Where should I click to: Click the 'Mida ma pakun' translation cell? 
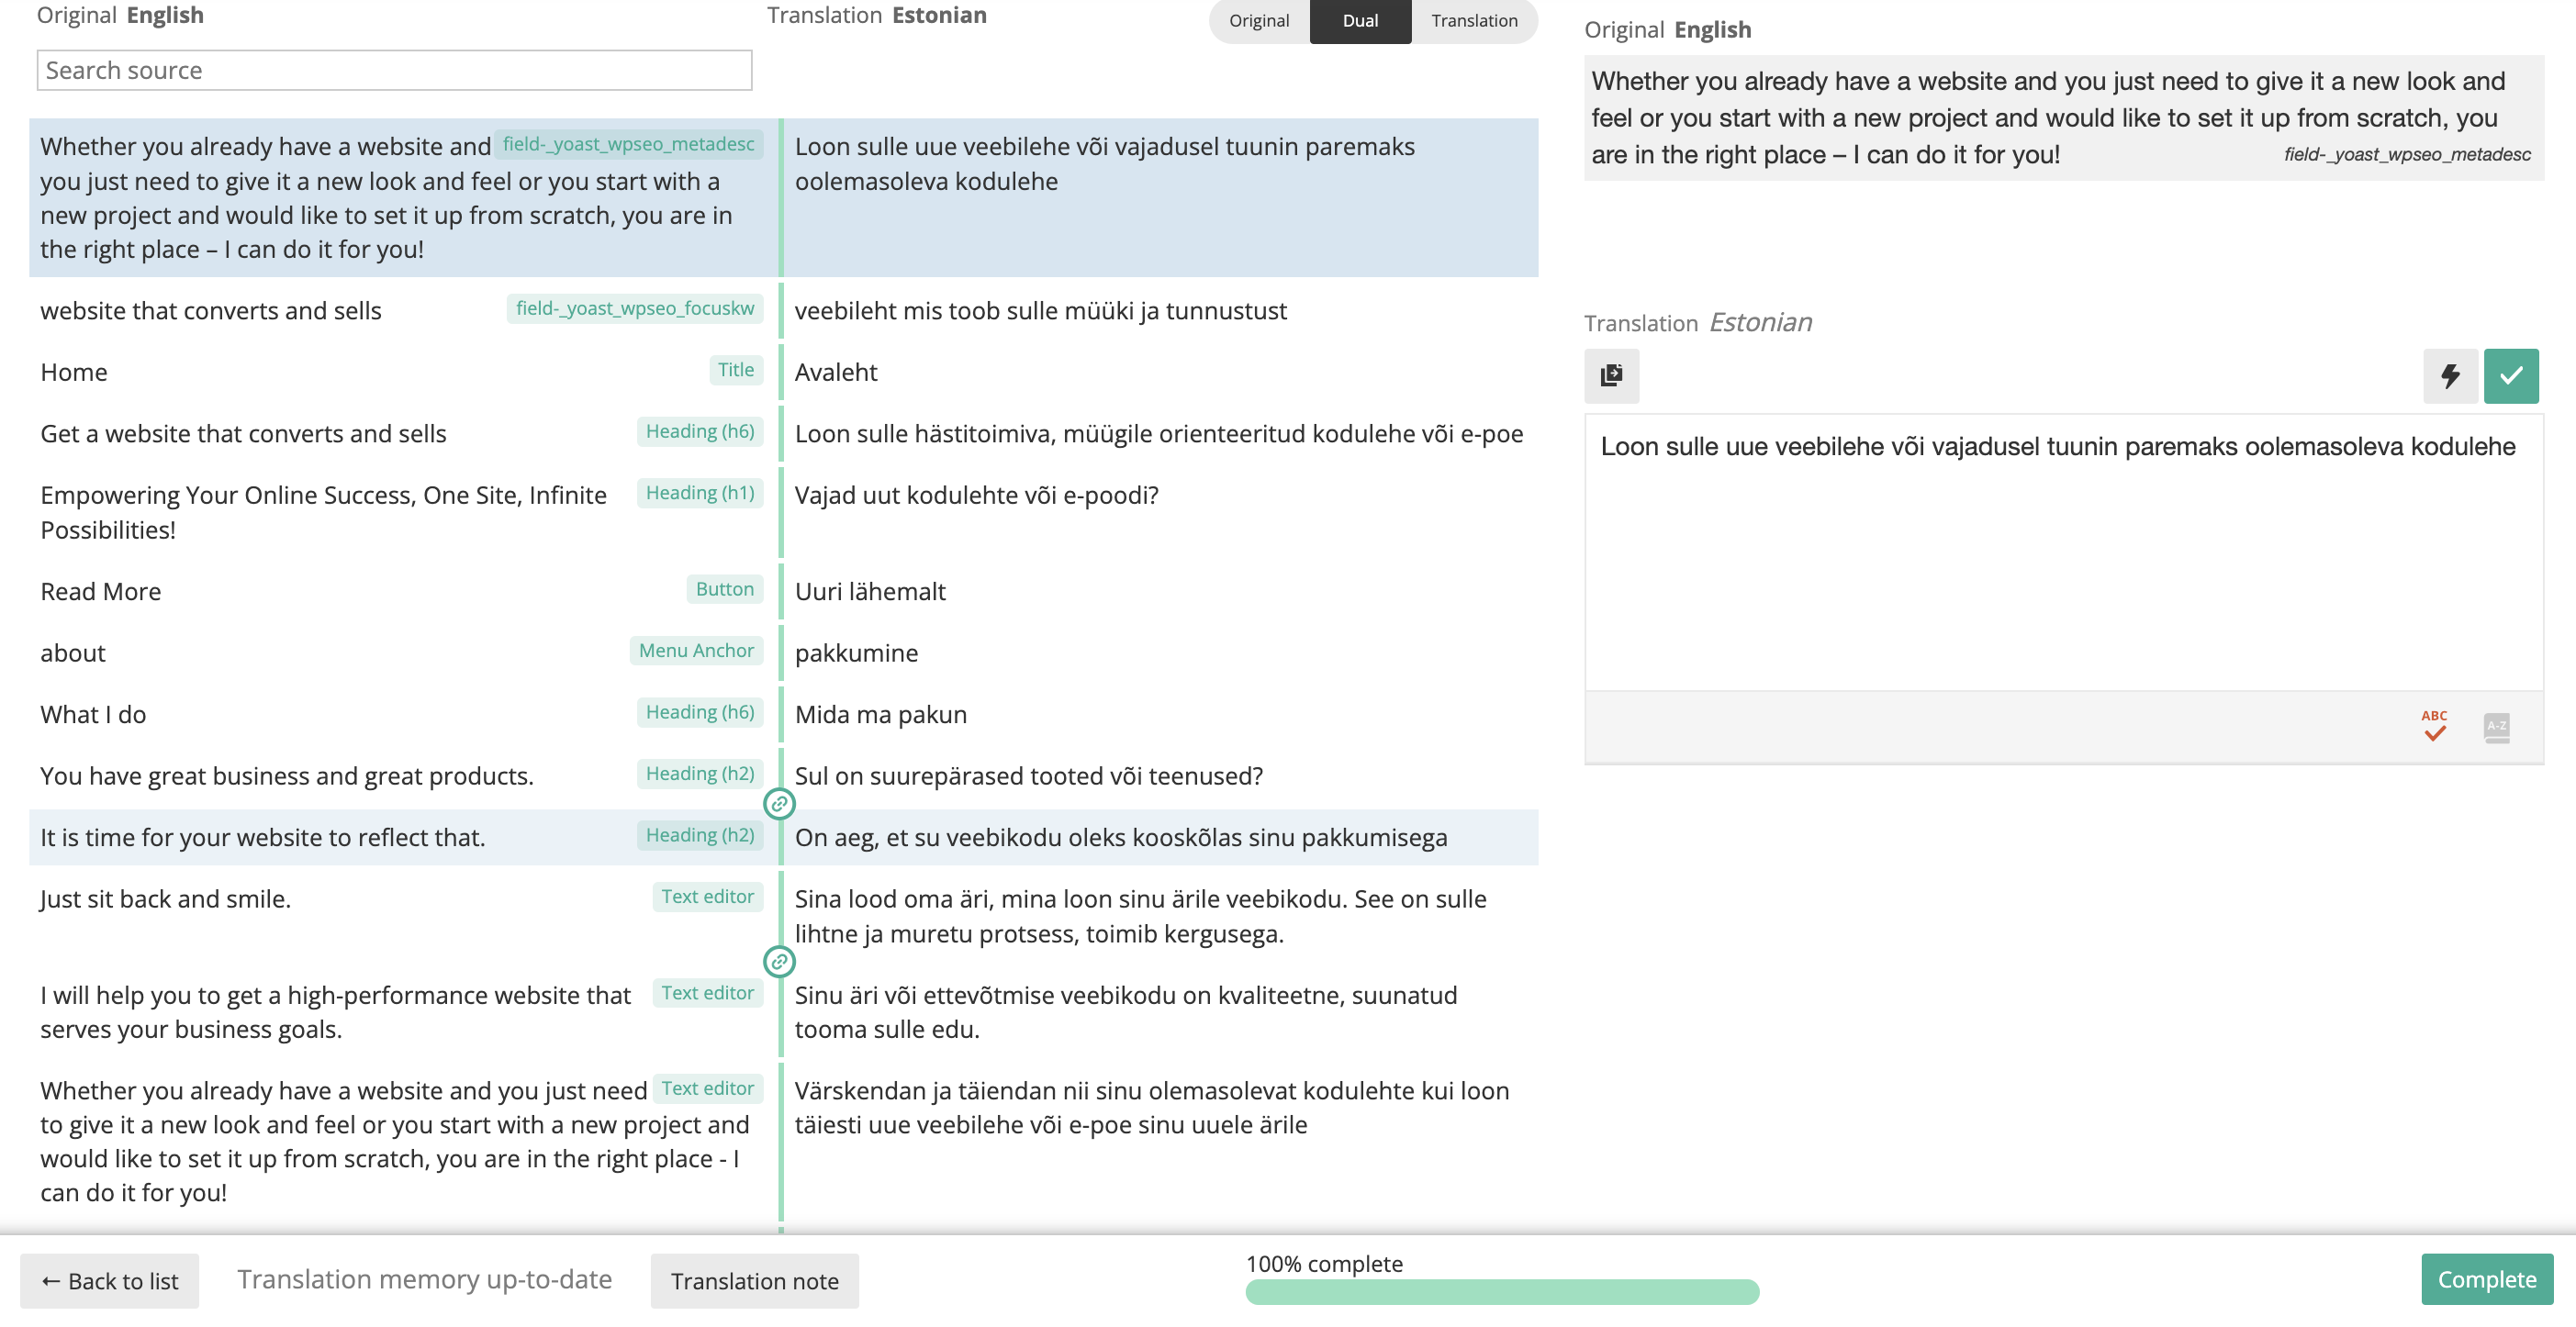1160,714
